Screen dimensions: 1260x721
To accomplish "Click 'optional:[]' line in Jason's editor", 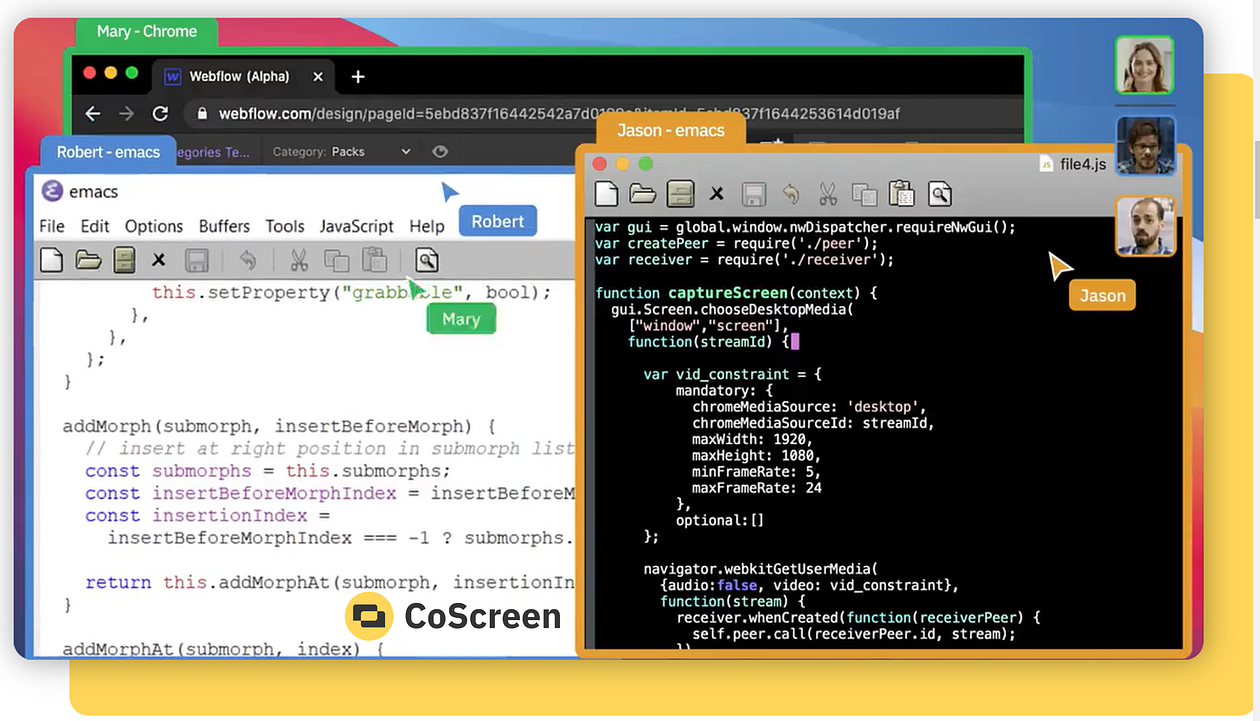I will pyautogui.click(x=720, y=520).
